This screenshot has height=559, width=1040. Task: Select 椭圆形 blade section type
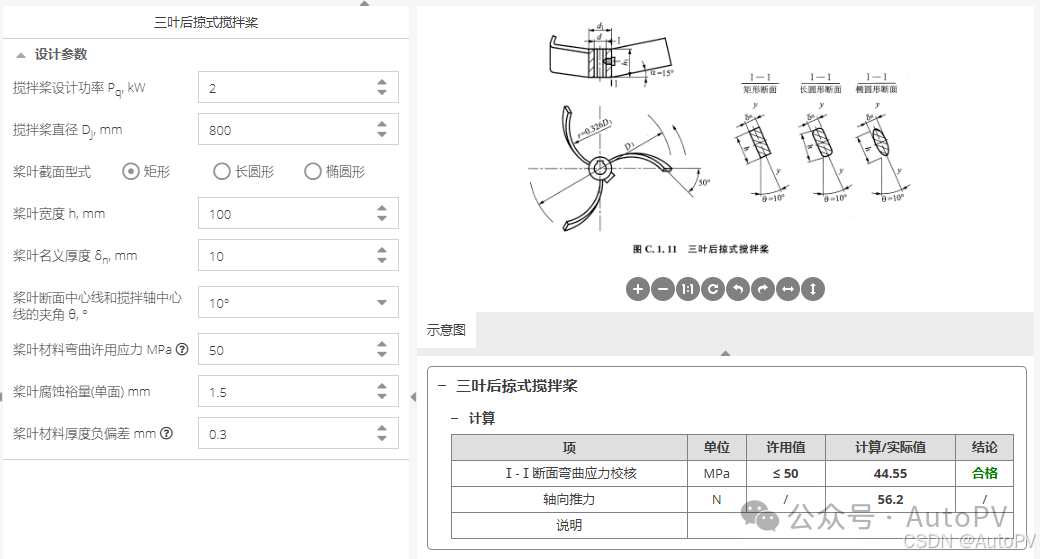312,172
